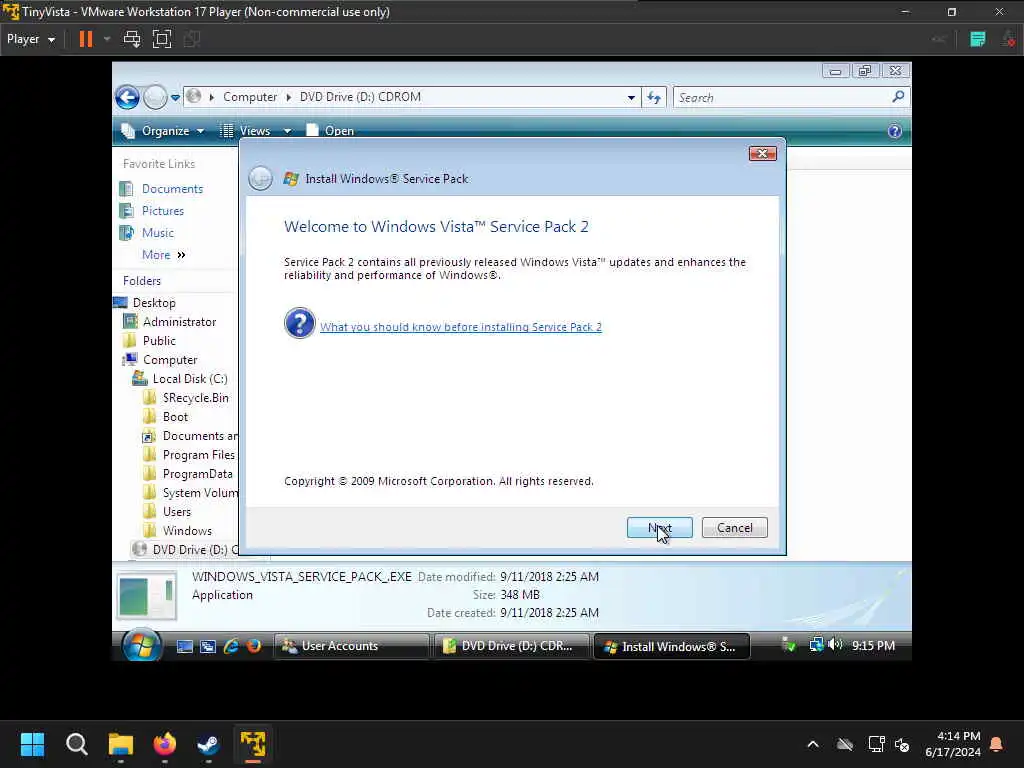Open File Explorer from host taskbar
Screen dimensions: 1024x768
(x=121, y=744)
